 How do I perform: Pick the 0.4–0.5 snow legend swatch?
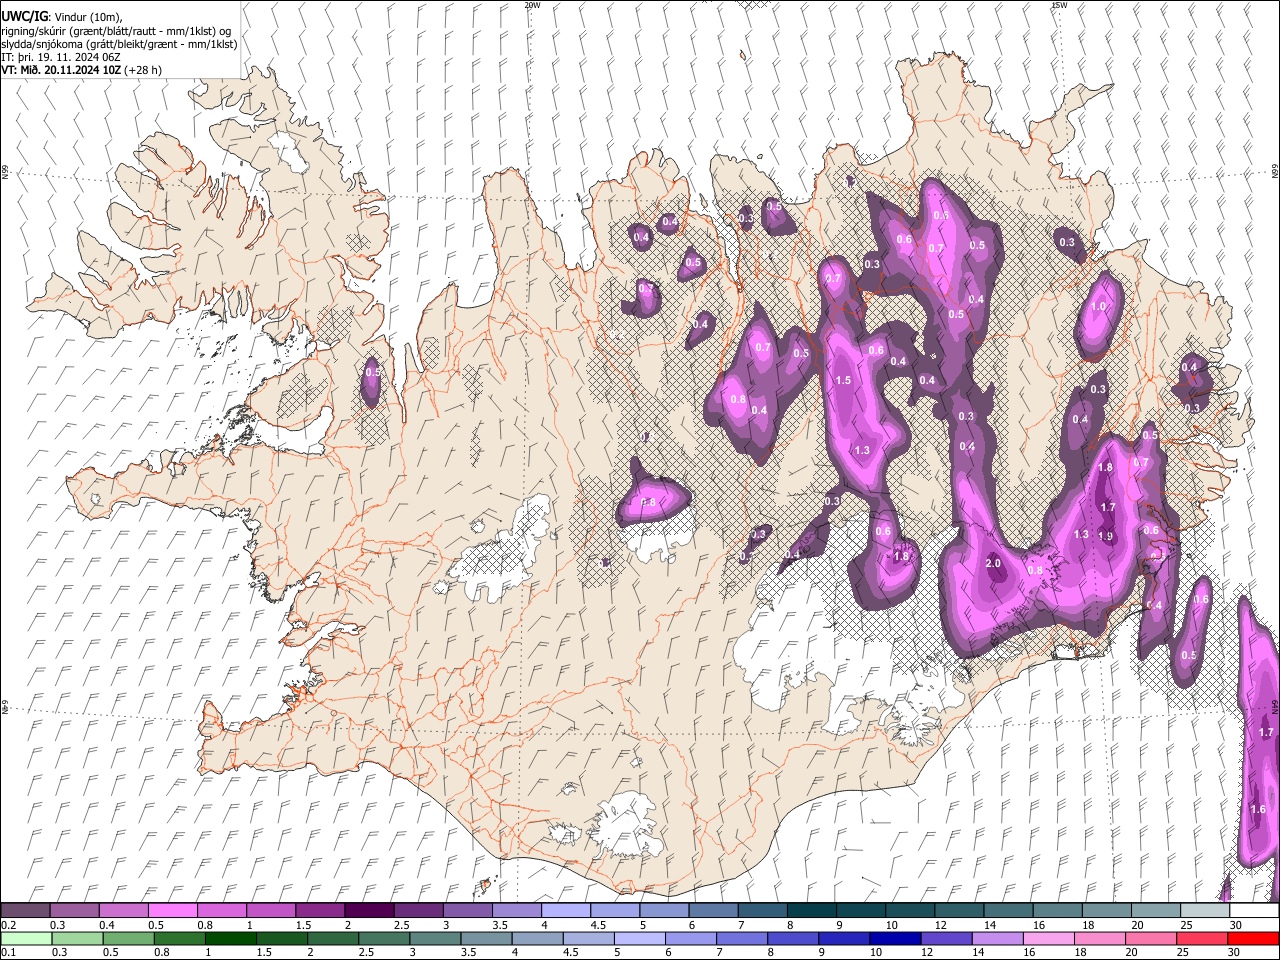124,910
